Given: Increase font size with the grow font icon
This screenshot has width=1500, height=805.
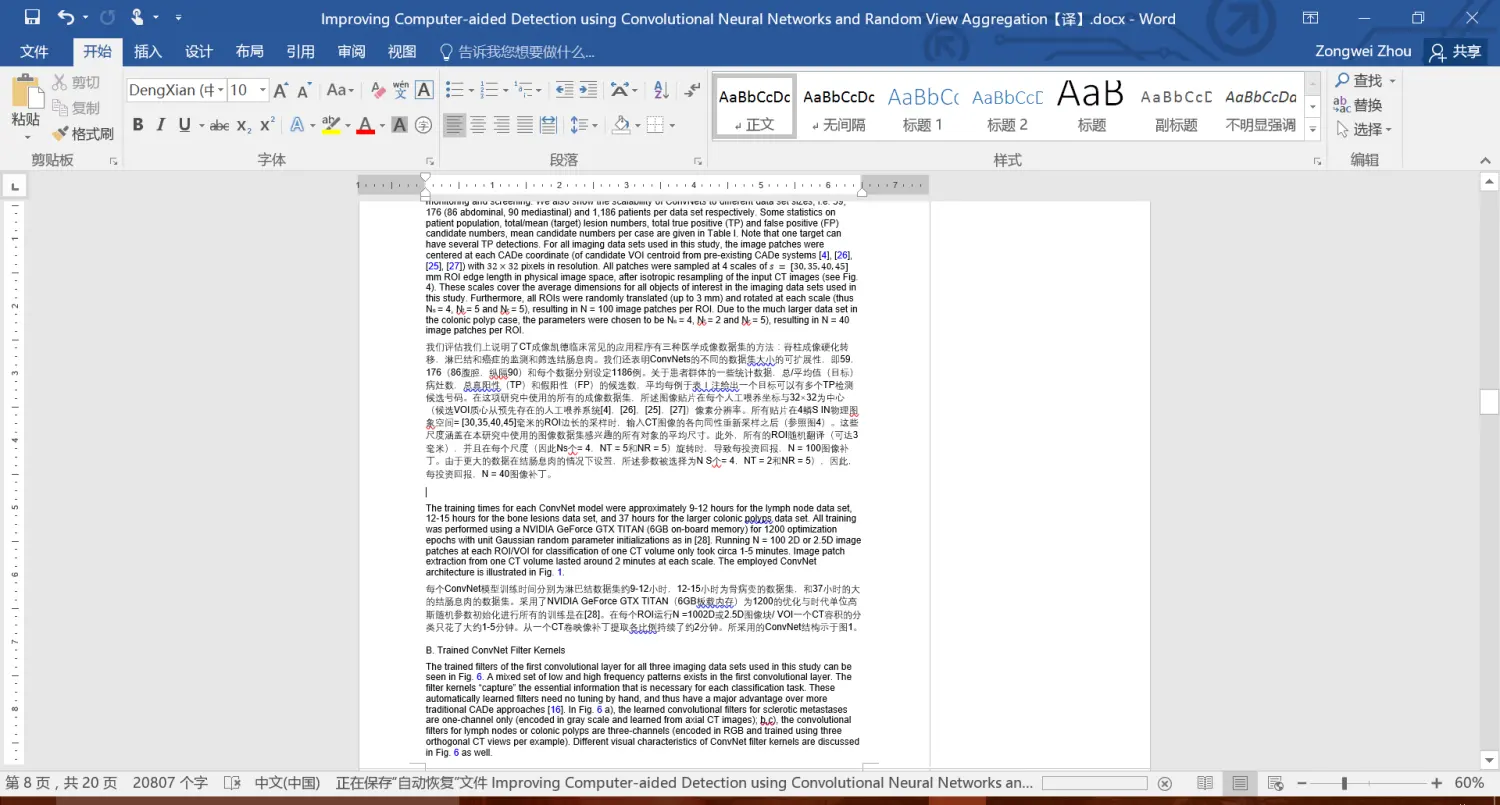Looking at the screenshot, I should click(281, 90).
